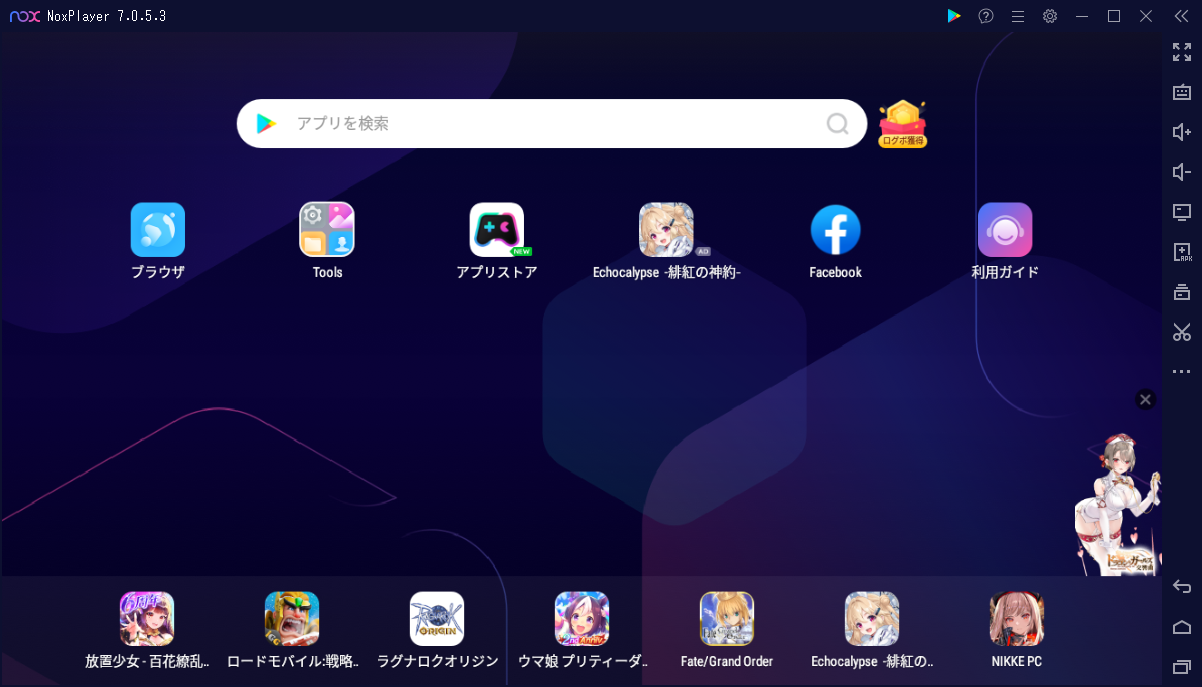This screenshot has height=687, width=1202.
Task: Click the screen display icon in the sidebar
Action: (1182, 212)
